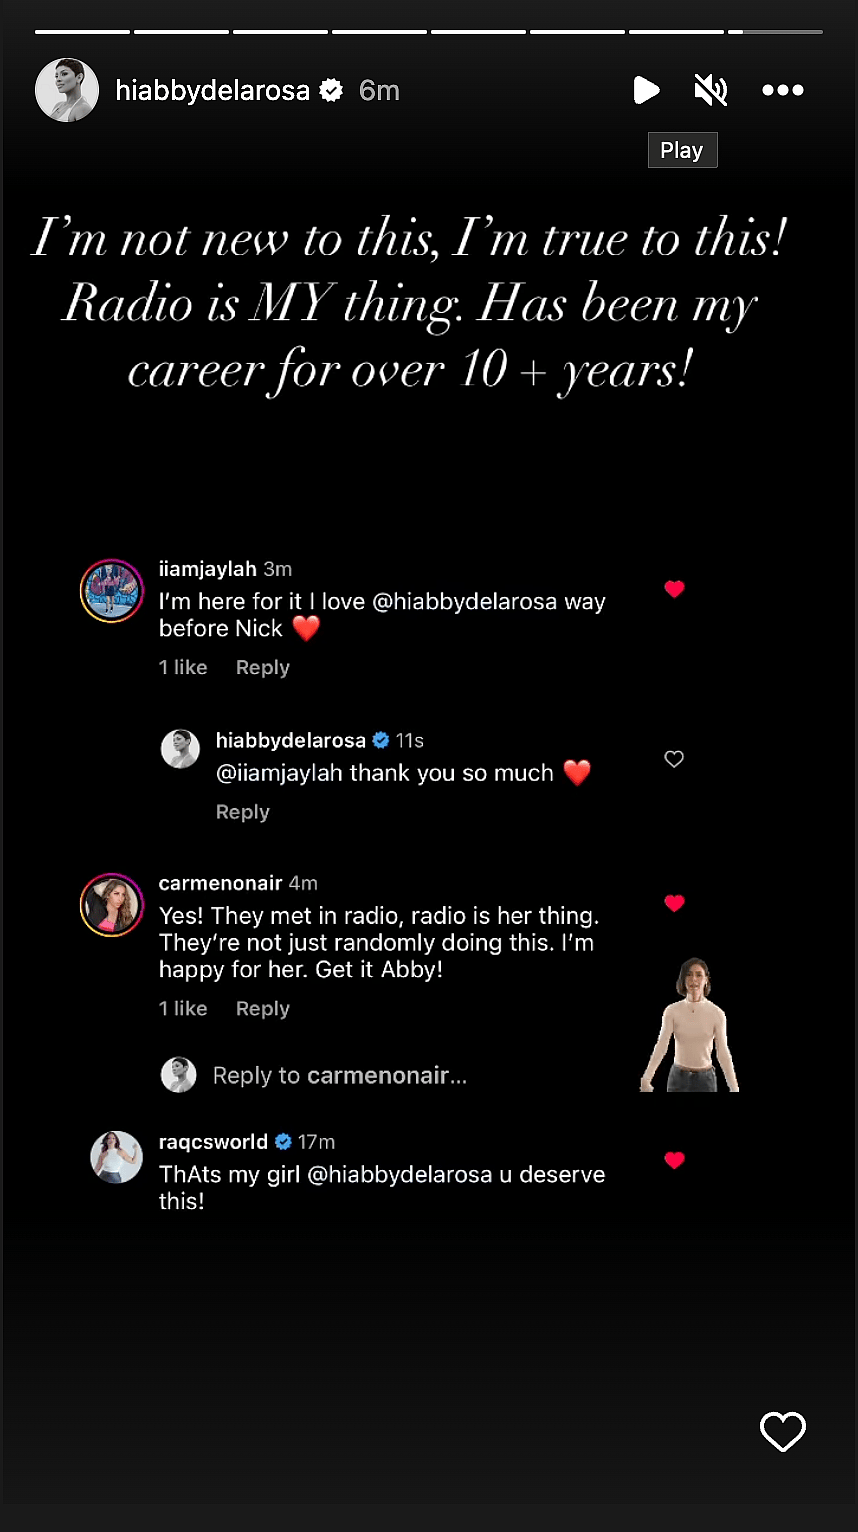Like the hiabbydelarosa thank you reply
The width and height of the screenshot is (858, 1532).
click(x=674, y=759)
